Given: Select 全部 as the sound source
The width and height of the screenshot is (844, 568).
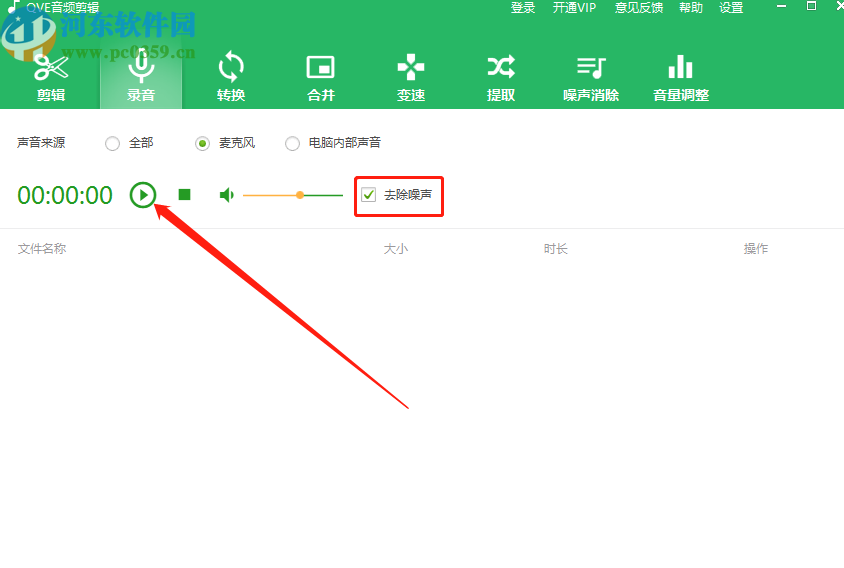Looking at the screenshot, I should [112, 143].
